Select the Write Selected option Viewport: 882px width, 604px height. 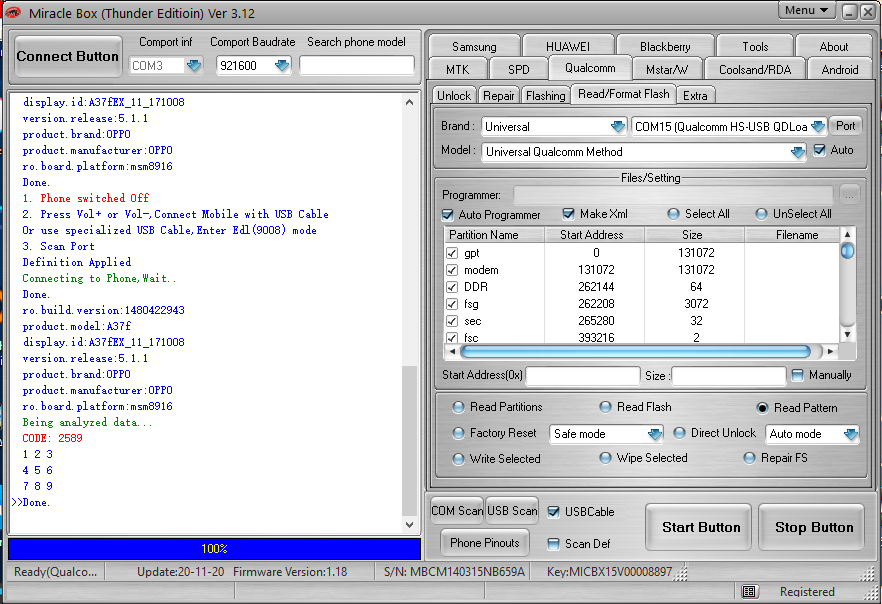coord(458,459)
